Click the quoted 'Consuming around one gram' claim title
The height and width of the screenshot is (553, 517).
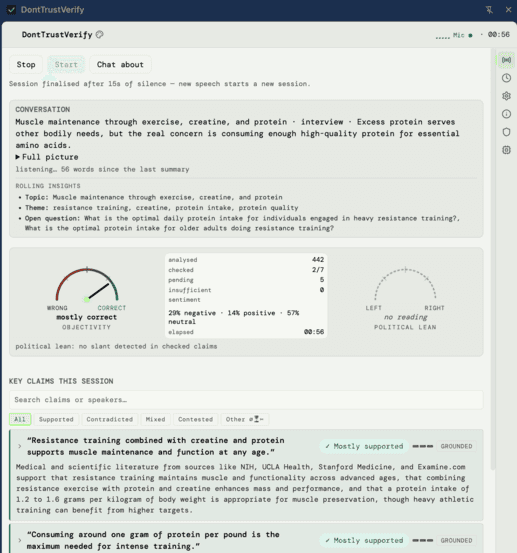(153, 540)
